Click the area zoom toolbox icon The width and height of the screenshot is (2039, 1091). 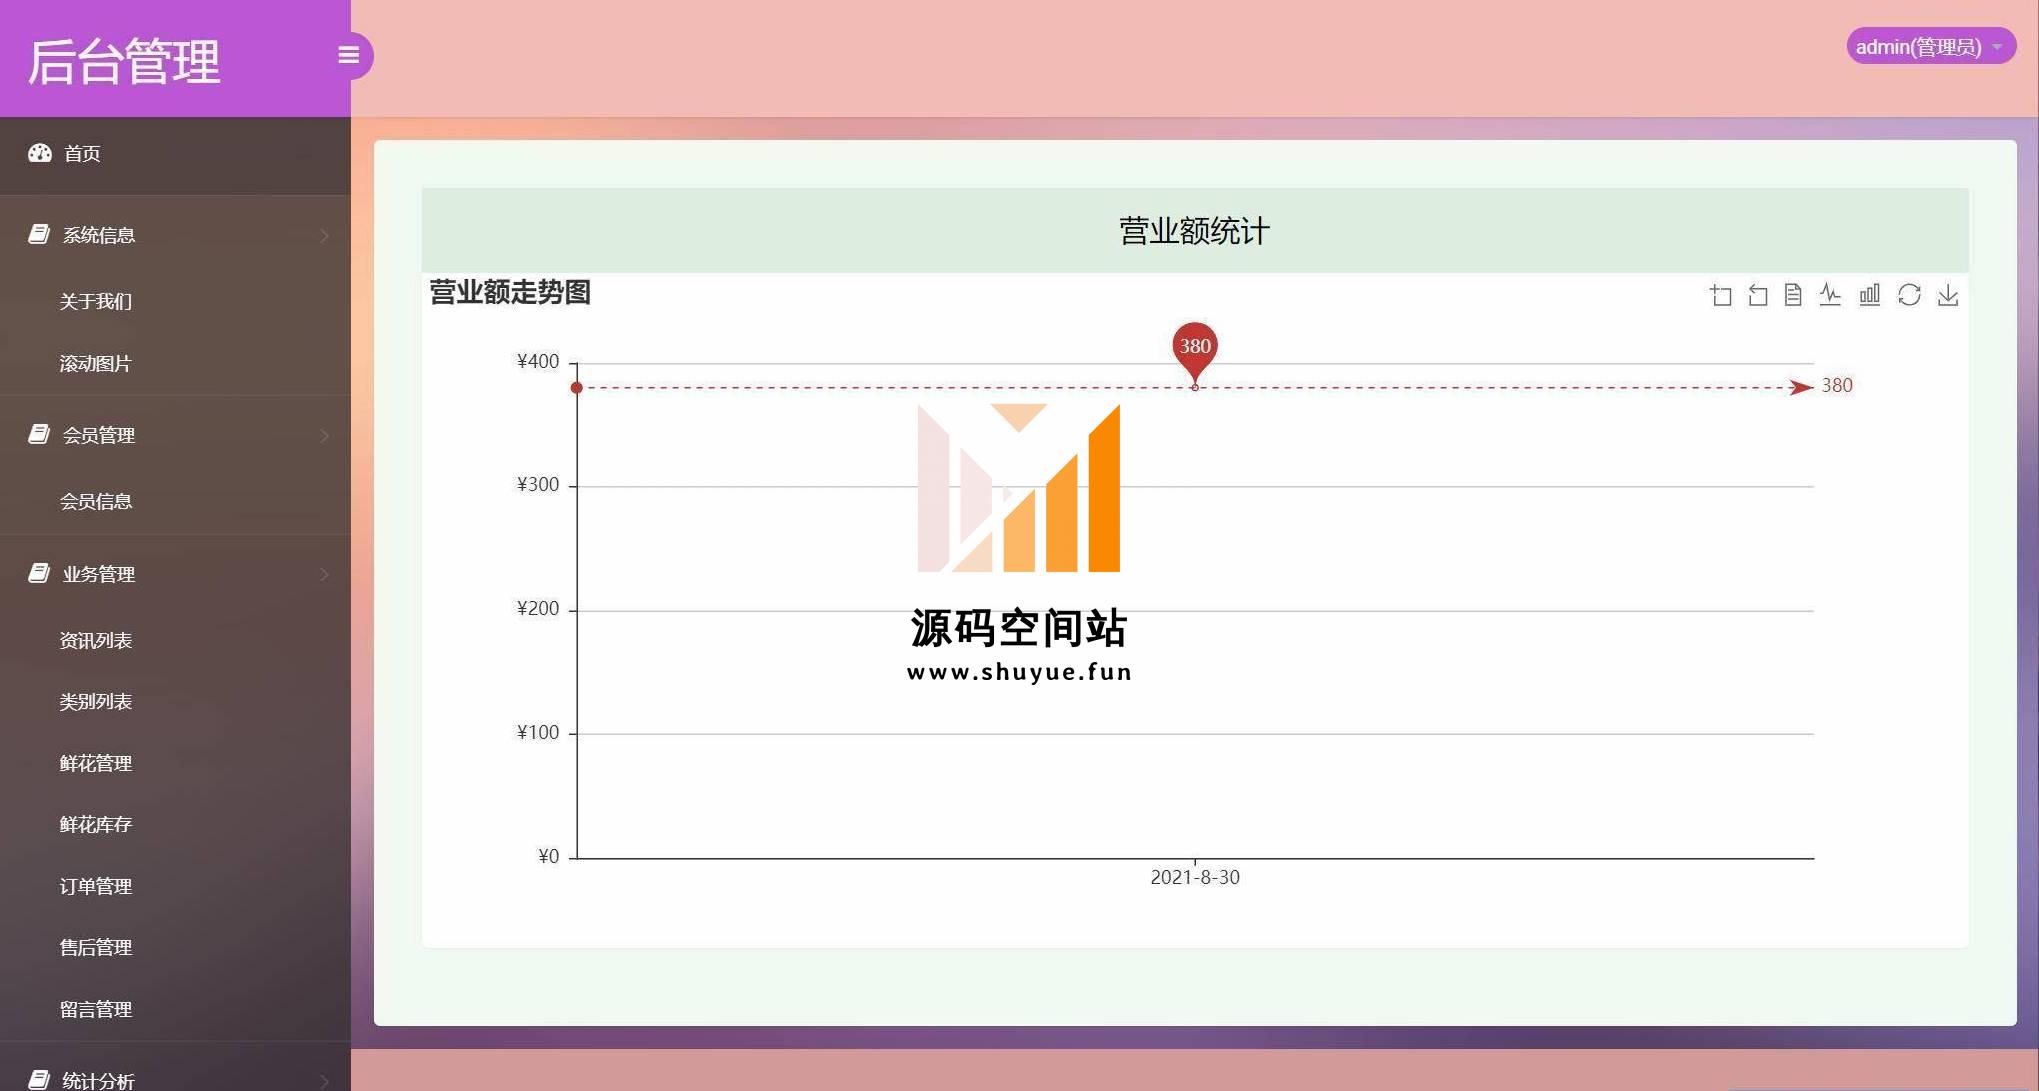pyautogui.click(x=1720, y=295)
